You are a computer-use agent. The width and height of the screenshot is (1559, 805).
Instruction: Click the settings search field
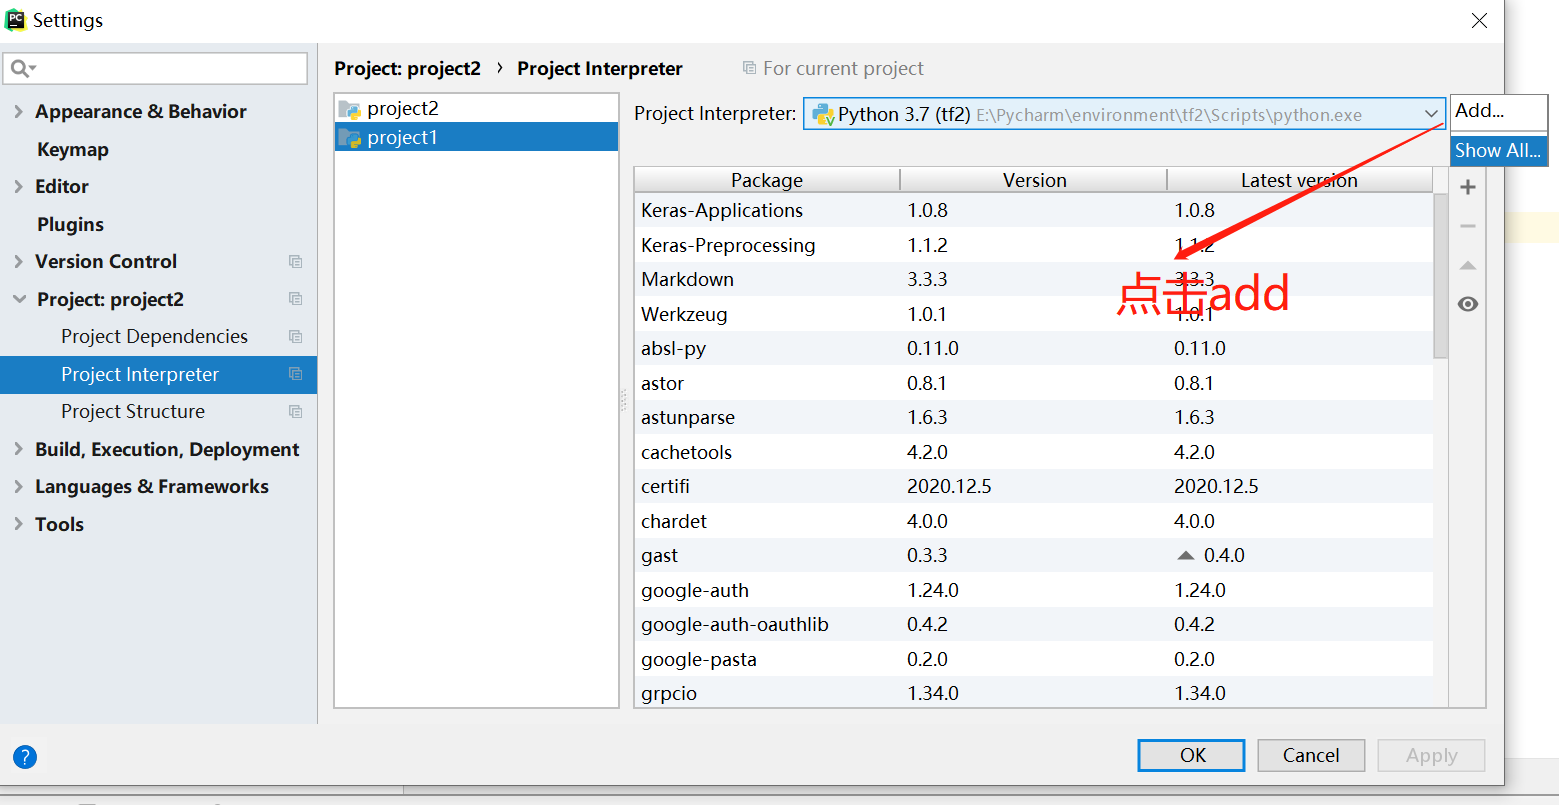pyautogui.click(x=155, y=68)
